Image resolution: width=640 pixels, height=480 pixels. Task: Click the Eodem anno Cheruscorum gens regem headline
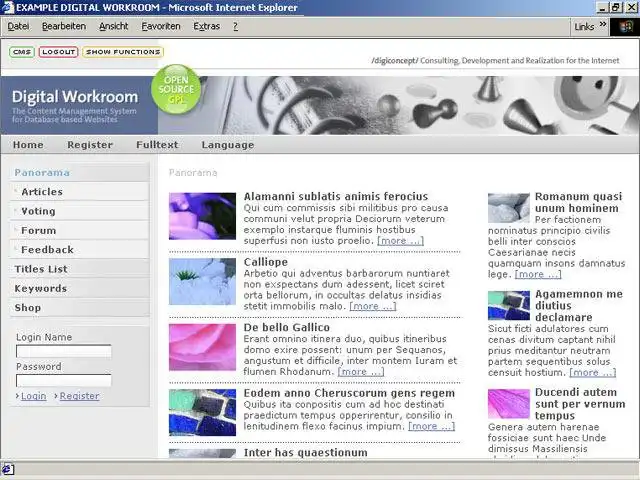[x=349, y=393]
